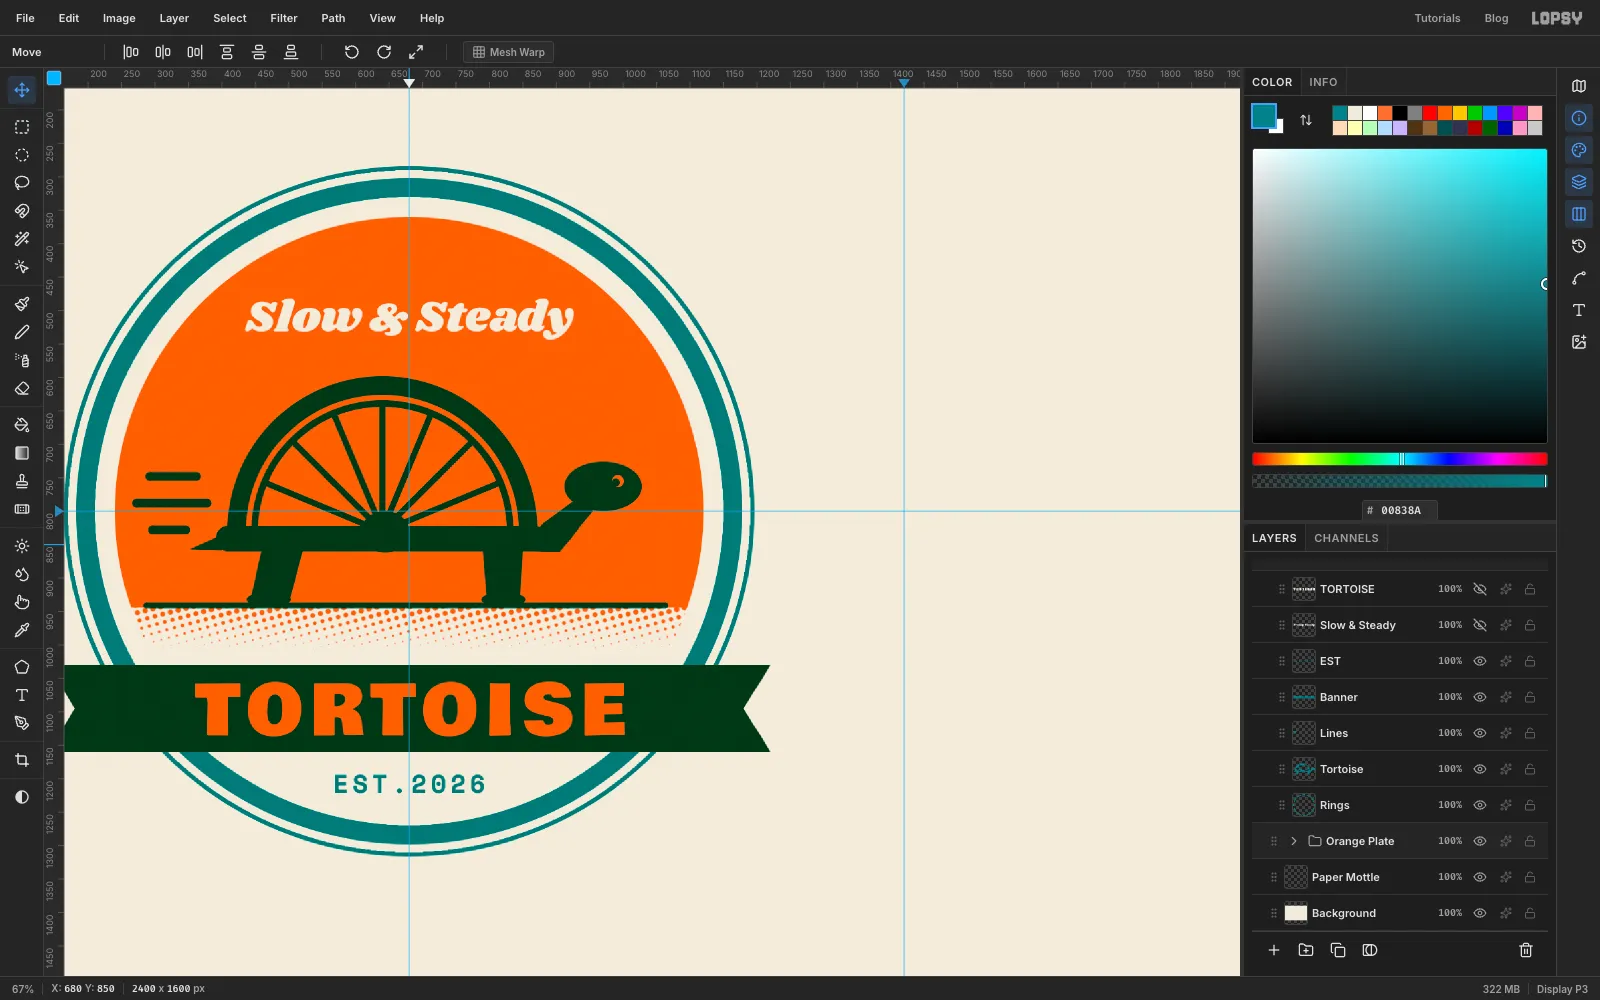1600x1000 pixels.
Task: Select the Text tool in left toolbar
Action: (22, 695)
